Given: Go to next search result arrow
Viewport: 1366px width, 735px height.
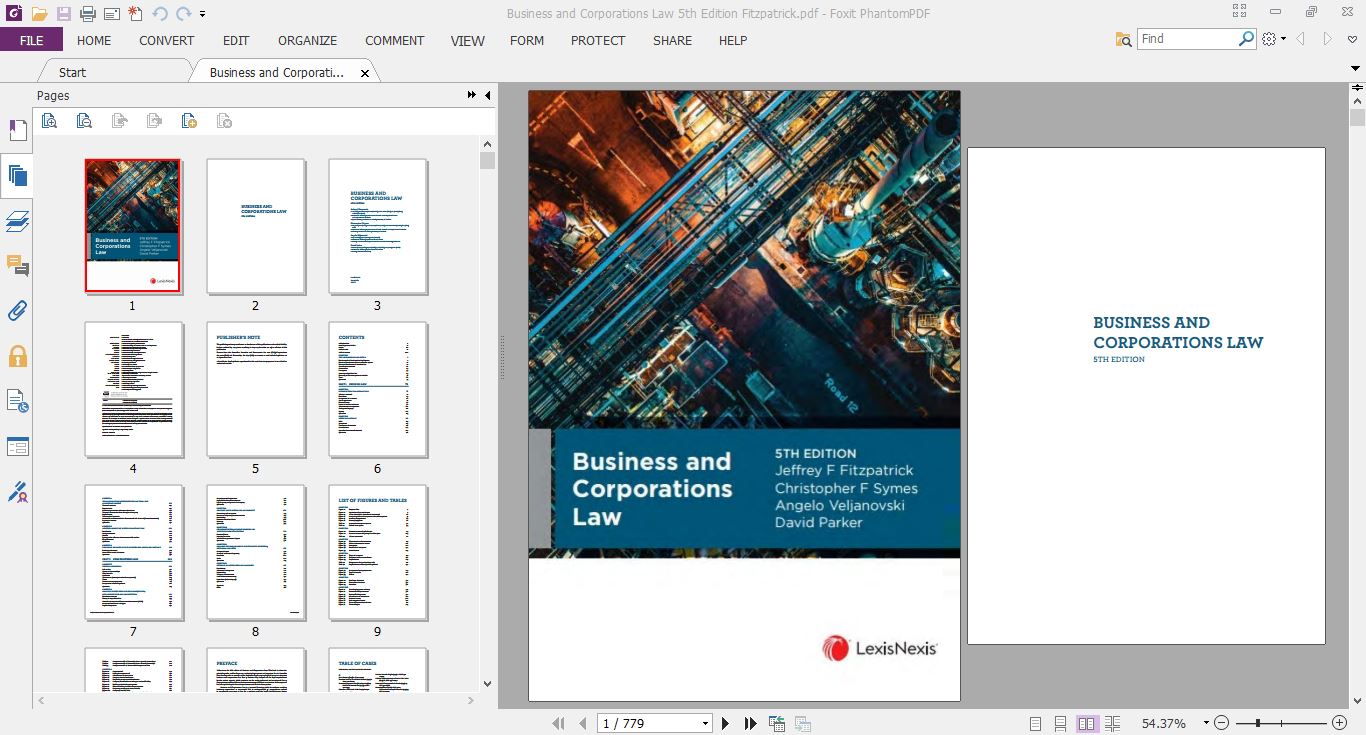Looking at the screenshot, I should point(1328,39).
